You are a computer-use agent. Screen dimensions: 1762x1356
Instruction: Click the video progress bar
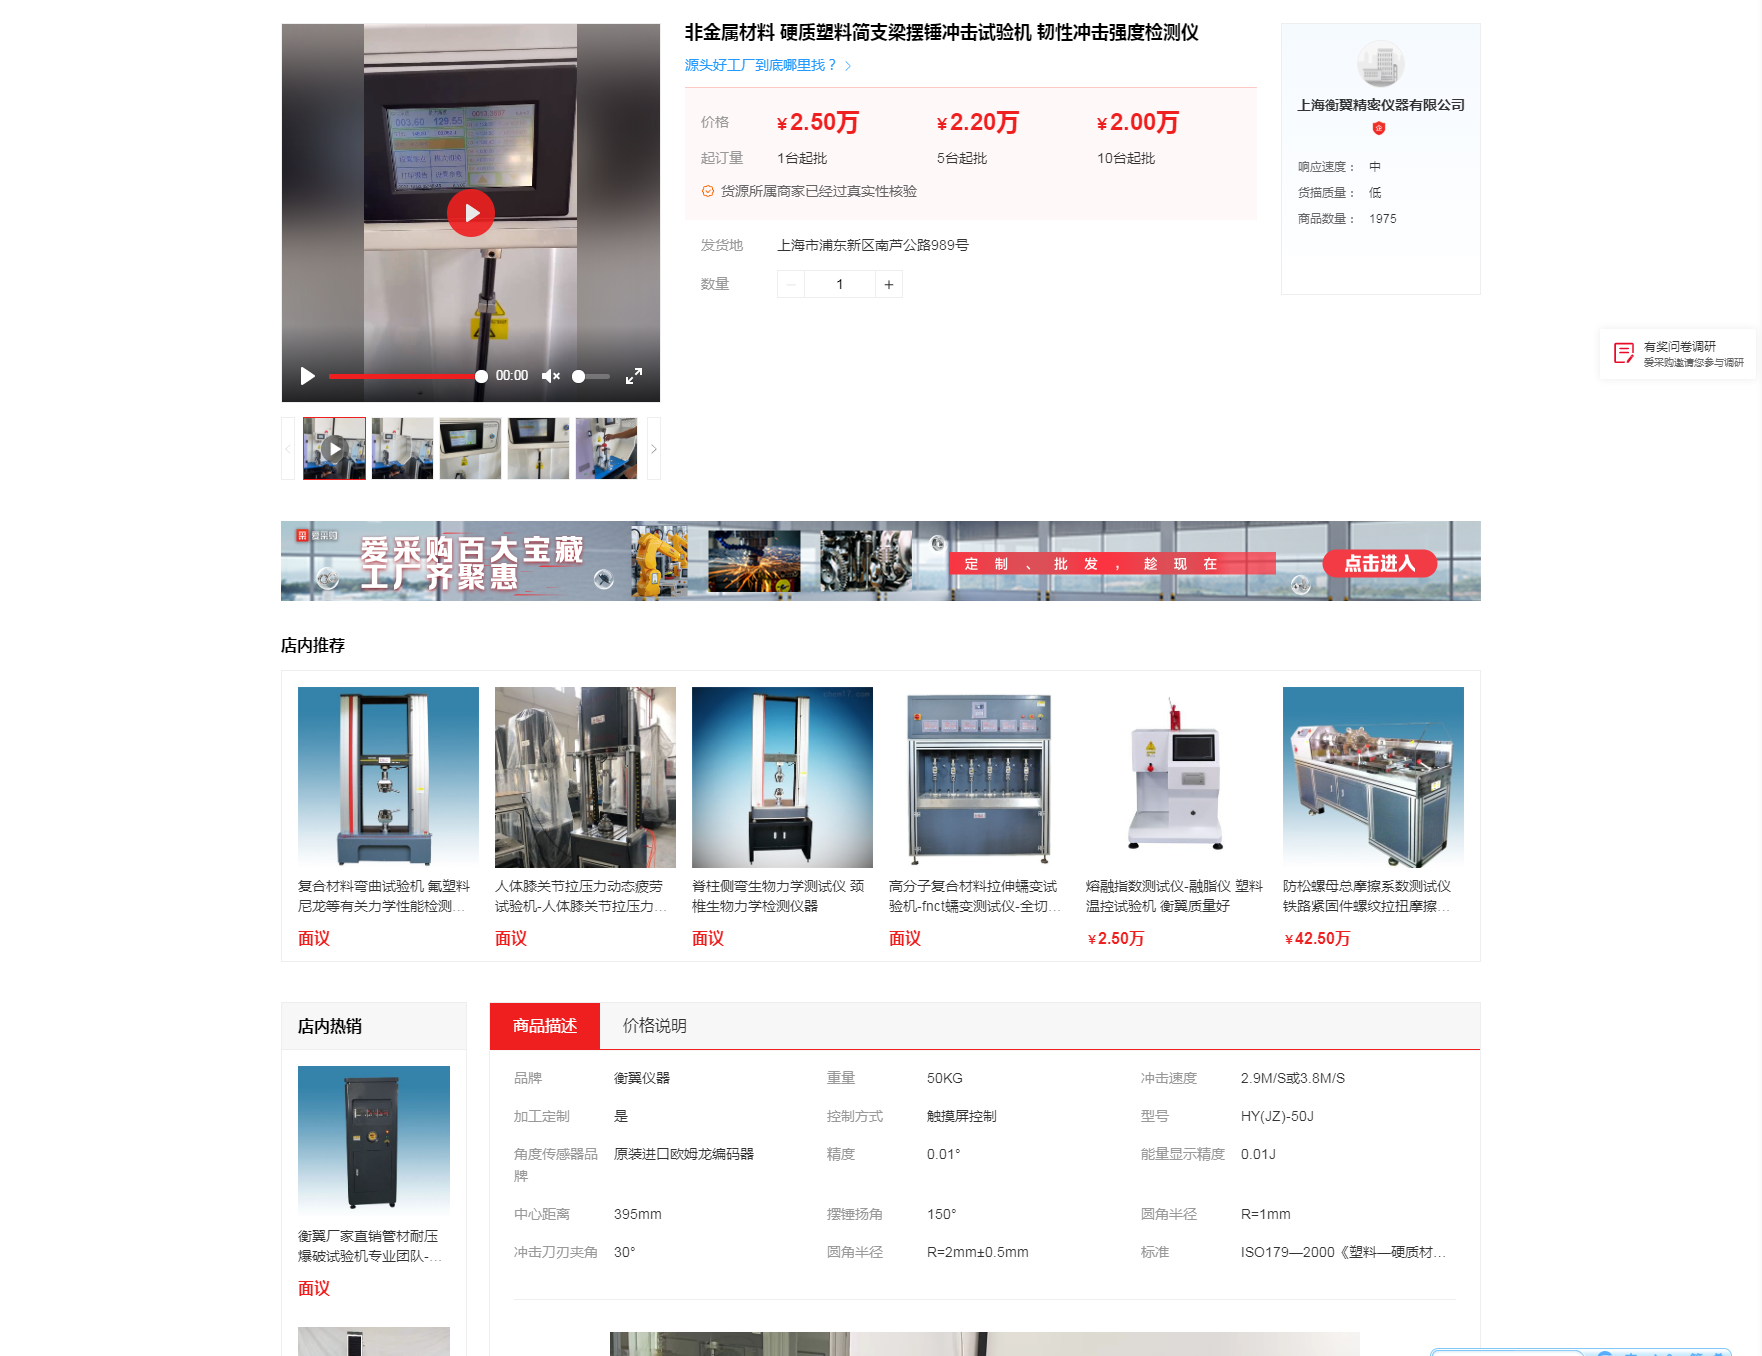tap(405, 376)
